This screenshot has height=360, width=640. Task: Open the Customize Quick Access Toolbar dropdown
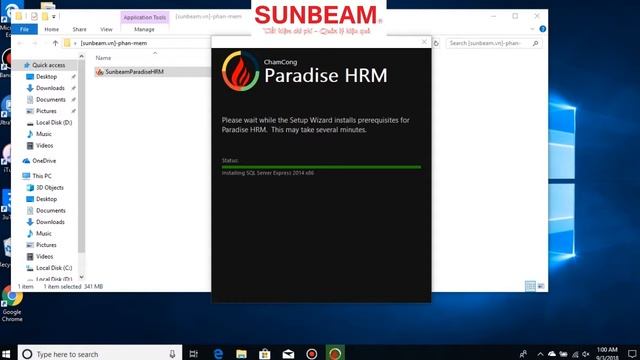[54, 17]
